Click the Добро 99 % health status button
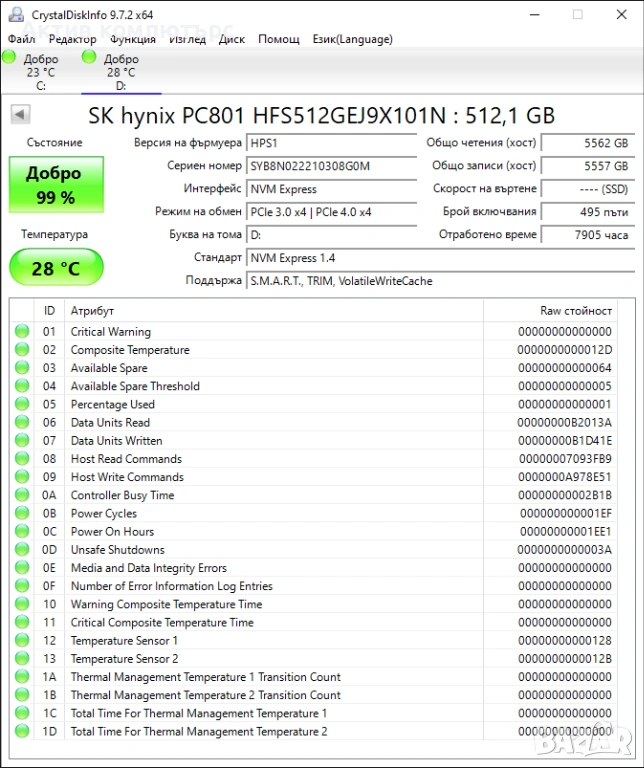This screenshot has width=644, height=768. click(56, 185)
